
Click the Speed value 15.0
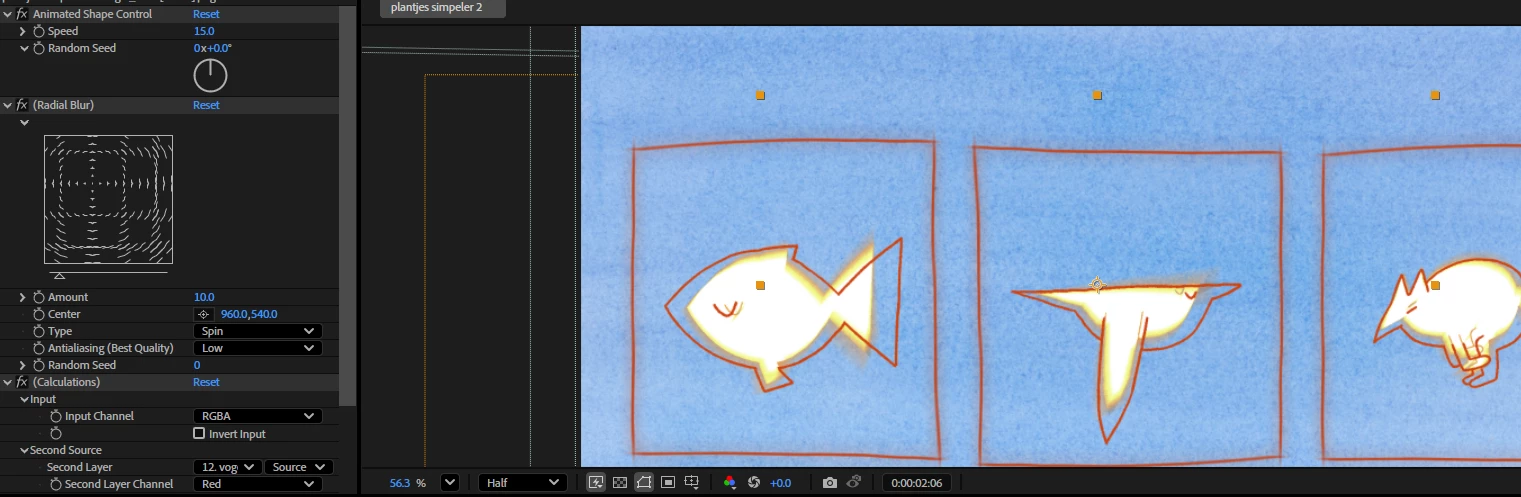click(204, 31)
